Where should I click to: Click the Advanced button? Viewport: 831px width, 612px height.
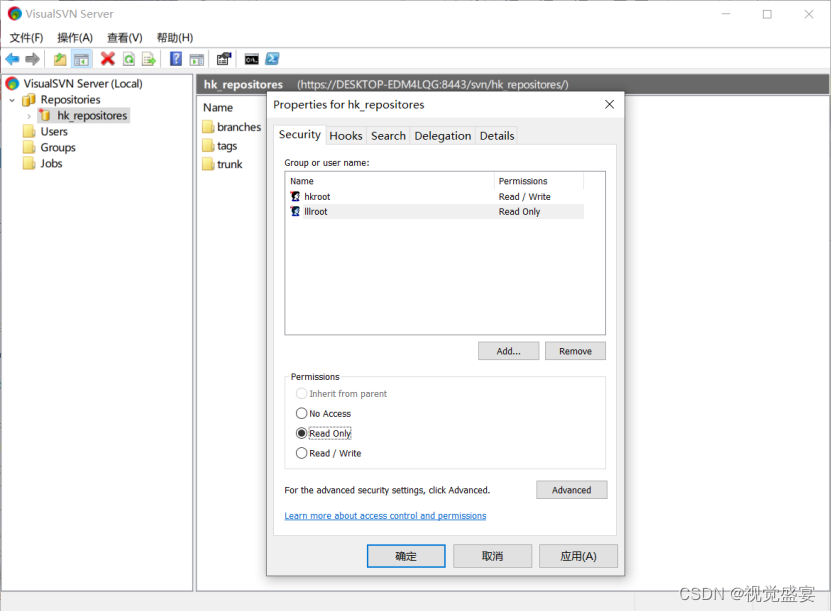pyautogui.click(x=571, y=490)
